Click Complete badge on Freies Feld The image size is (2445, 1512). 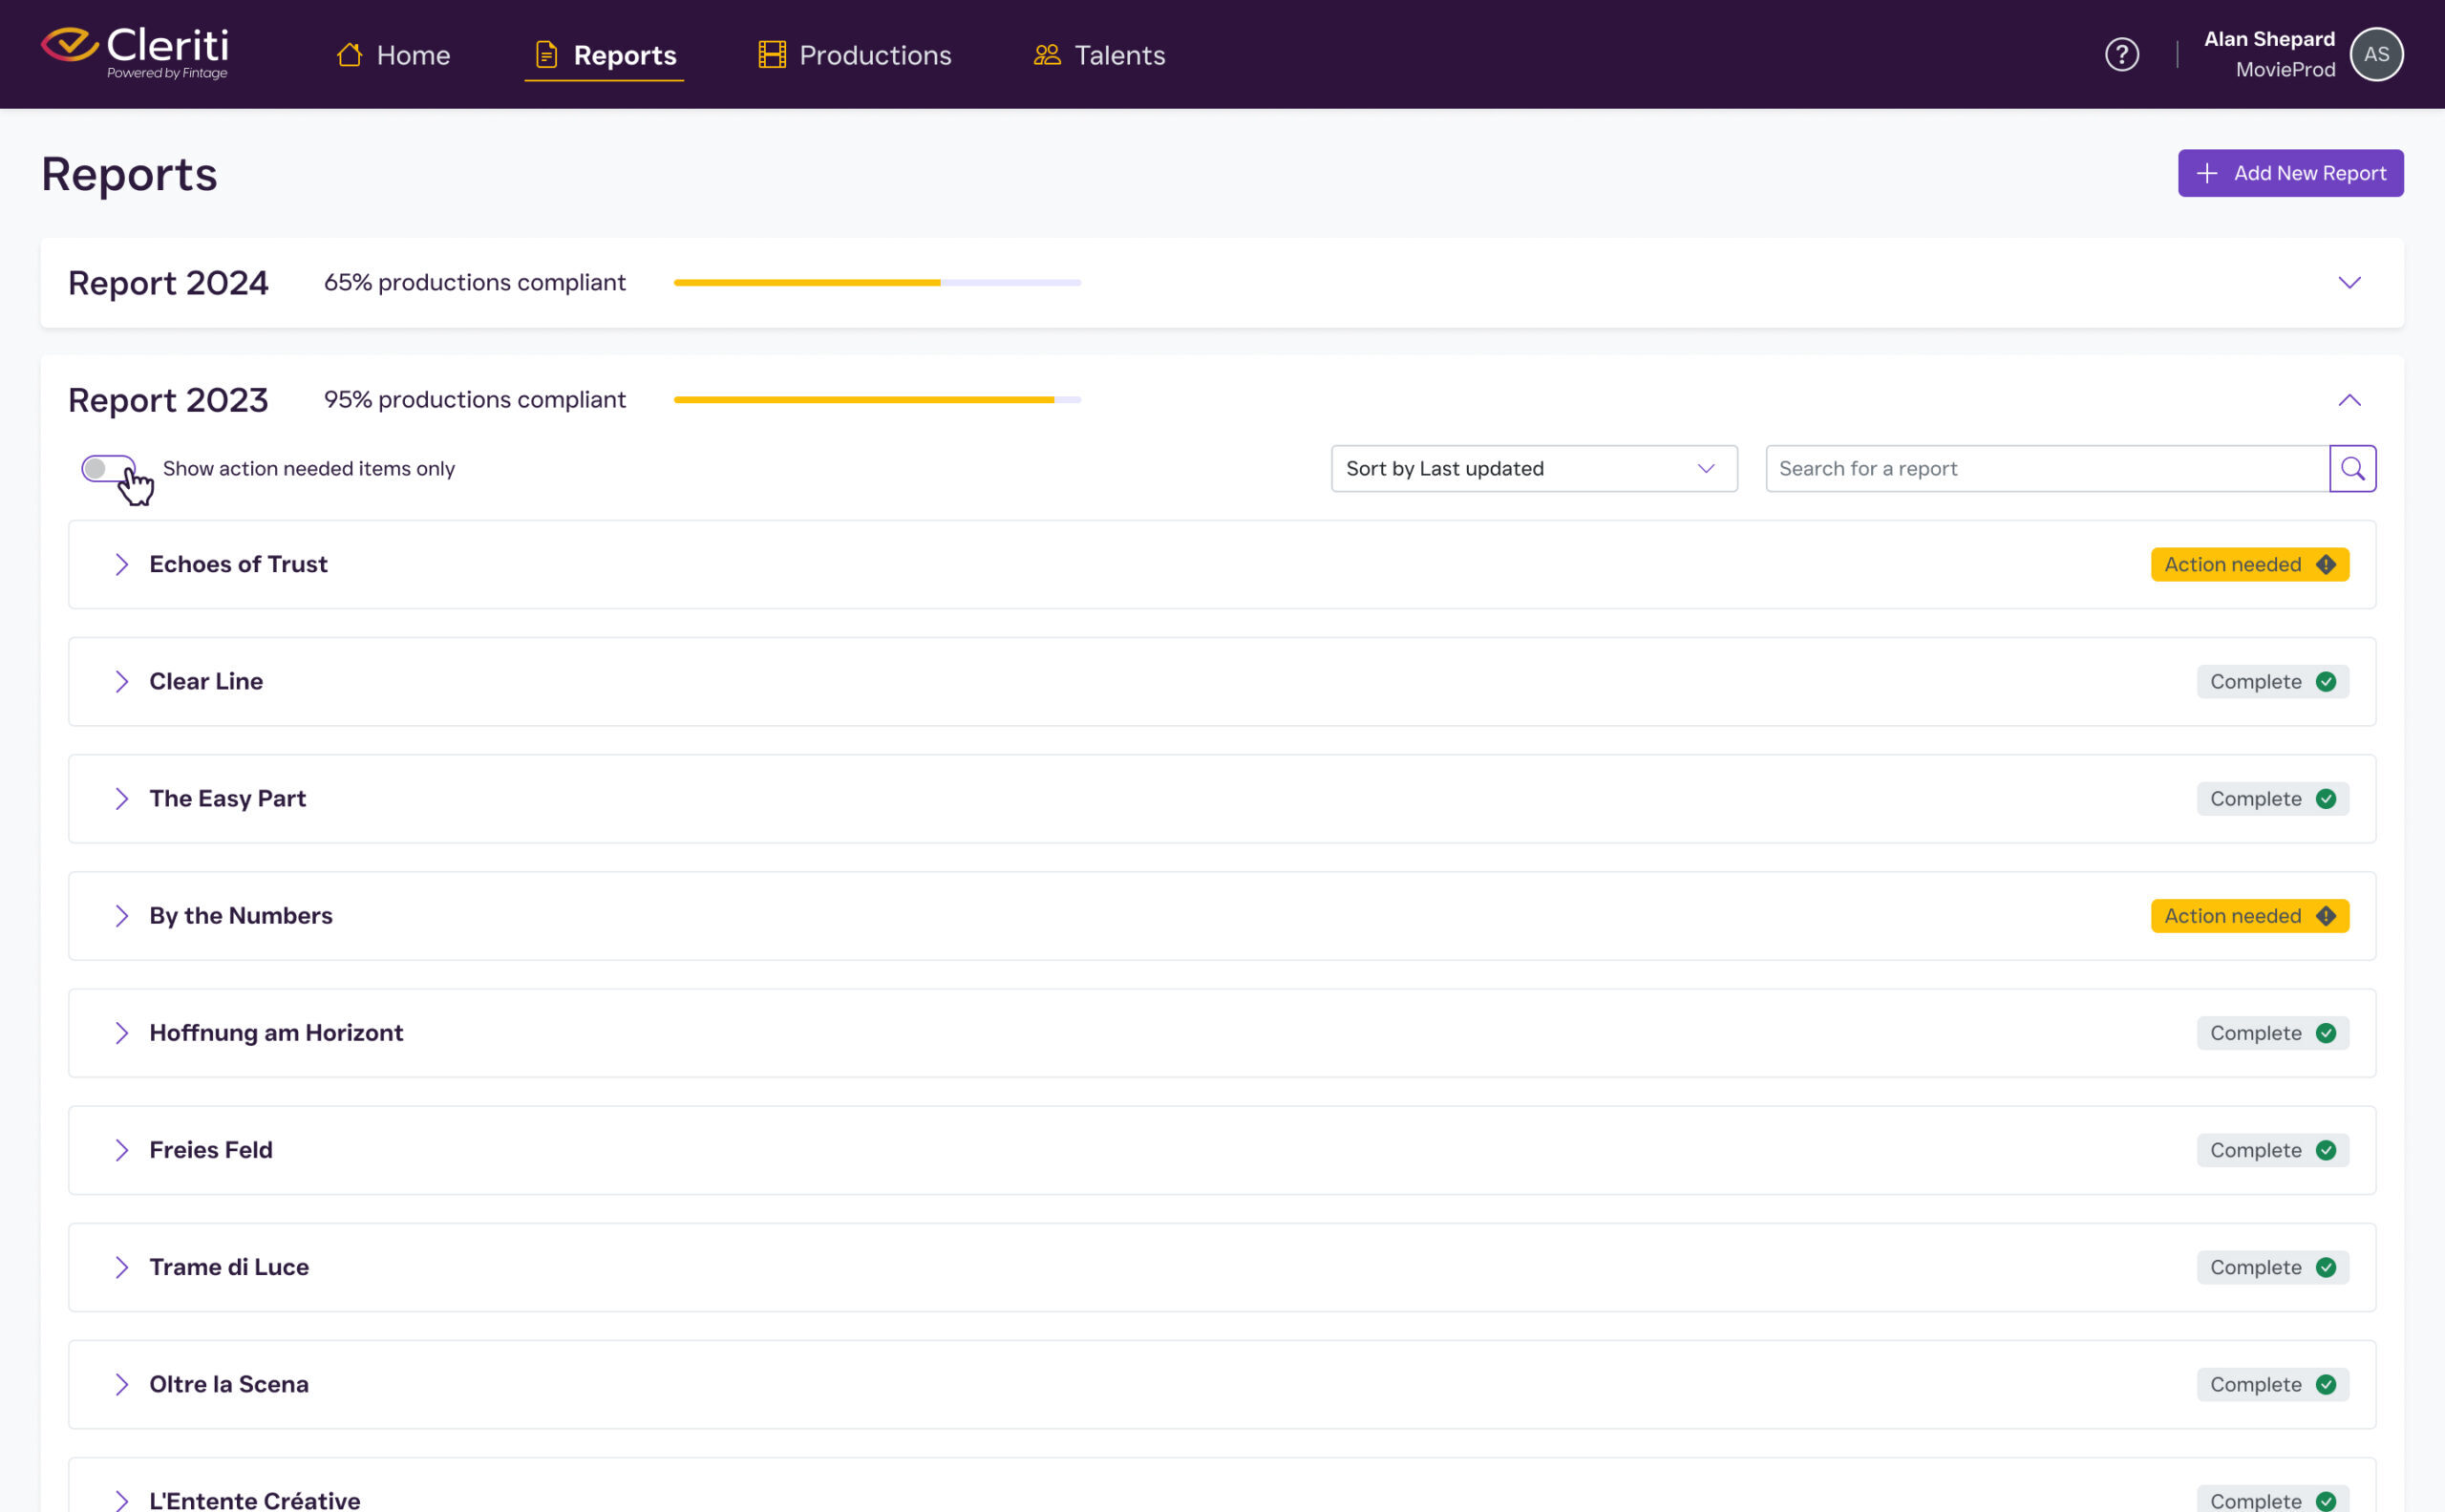[x=2272, y=1150]
